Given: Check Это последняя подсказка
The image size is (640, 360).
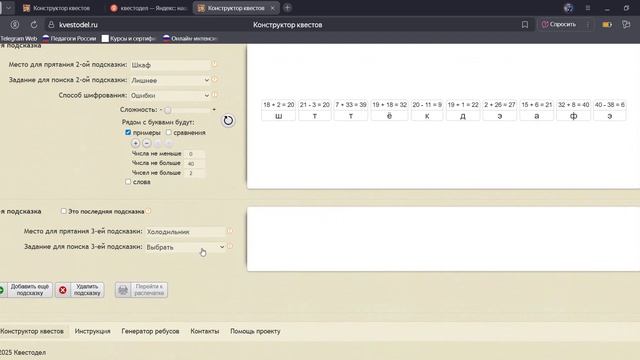Looking at the screenshot, I should [64, 211].
